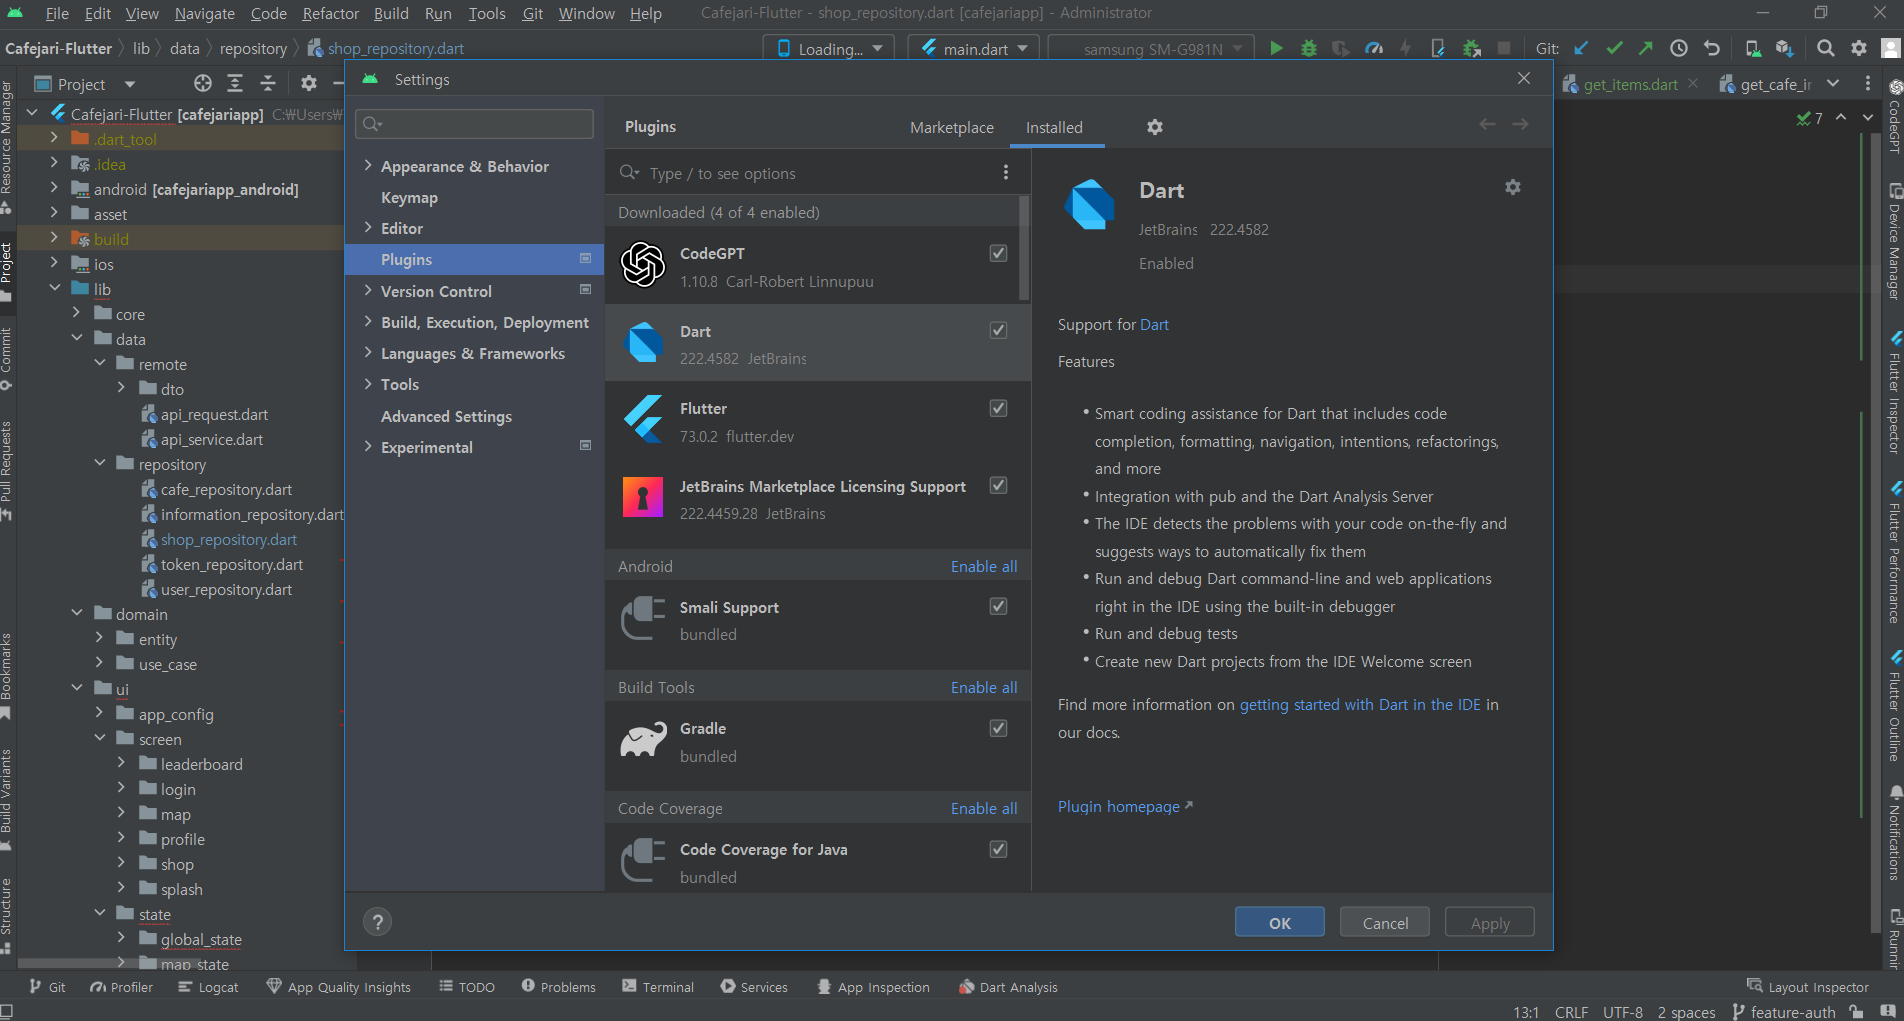This screenshot has width=1904, height=1021.
Task: Click the Project panel settings gear icon
Action: coord(309,83)
